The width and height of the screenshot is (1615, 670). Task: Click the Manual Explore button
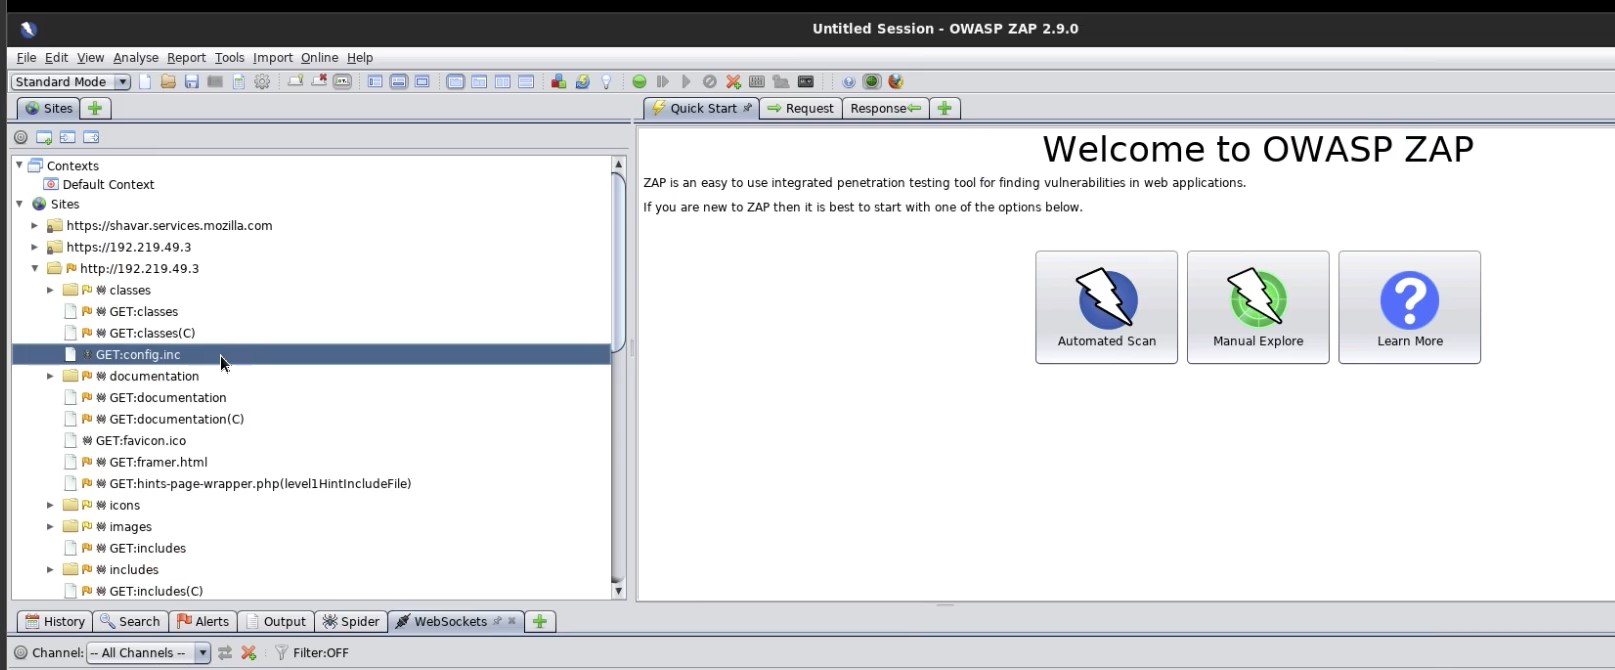click(x=1257, y=307)
